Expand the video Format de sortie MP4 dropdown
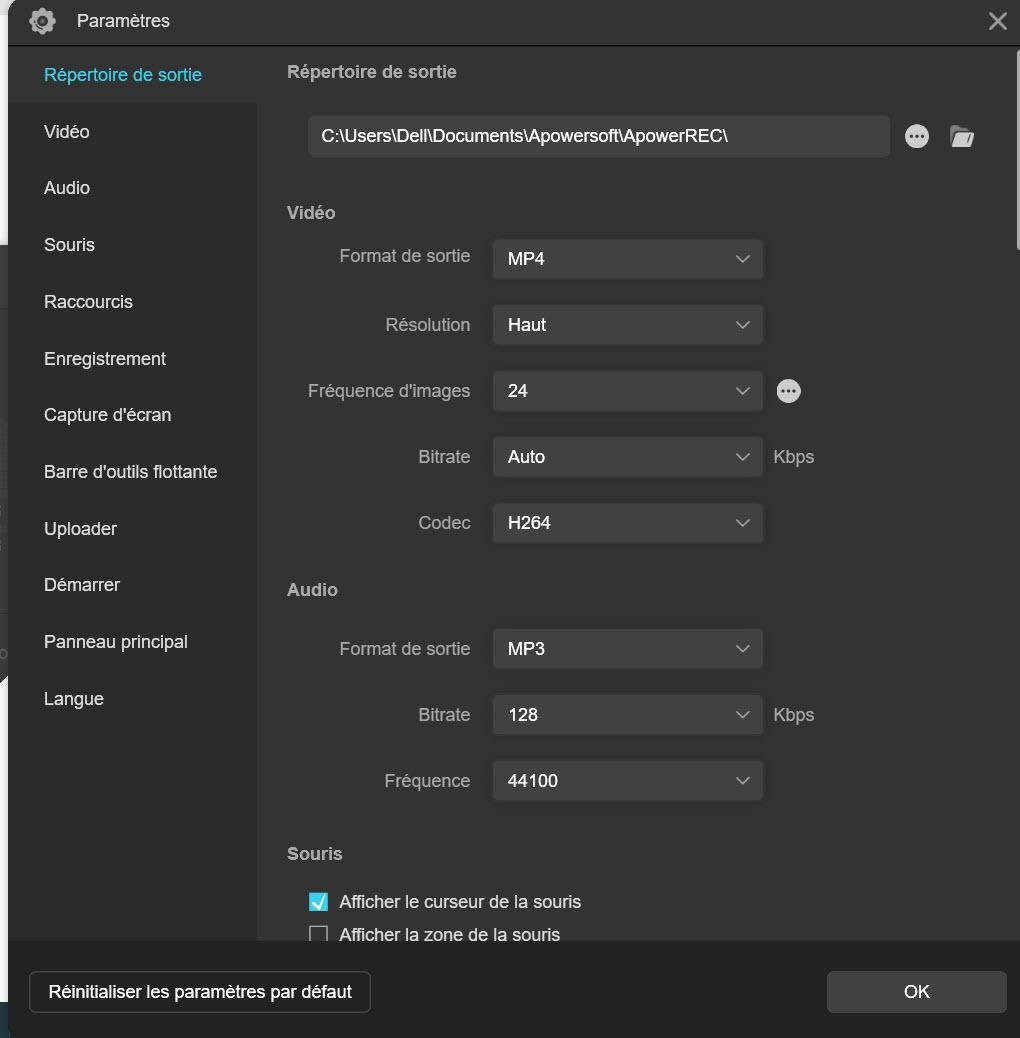Image resolution: width=1020 pixels, height=1038 pixels. [628, 259]
